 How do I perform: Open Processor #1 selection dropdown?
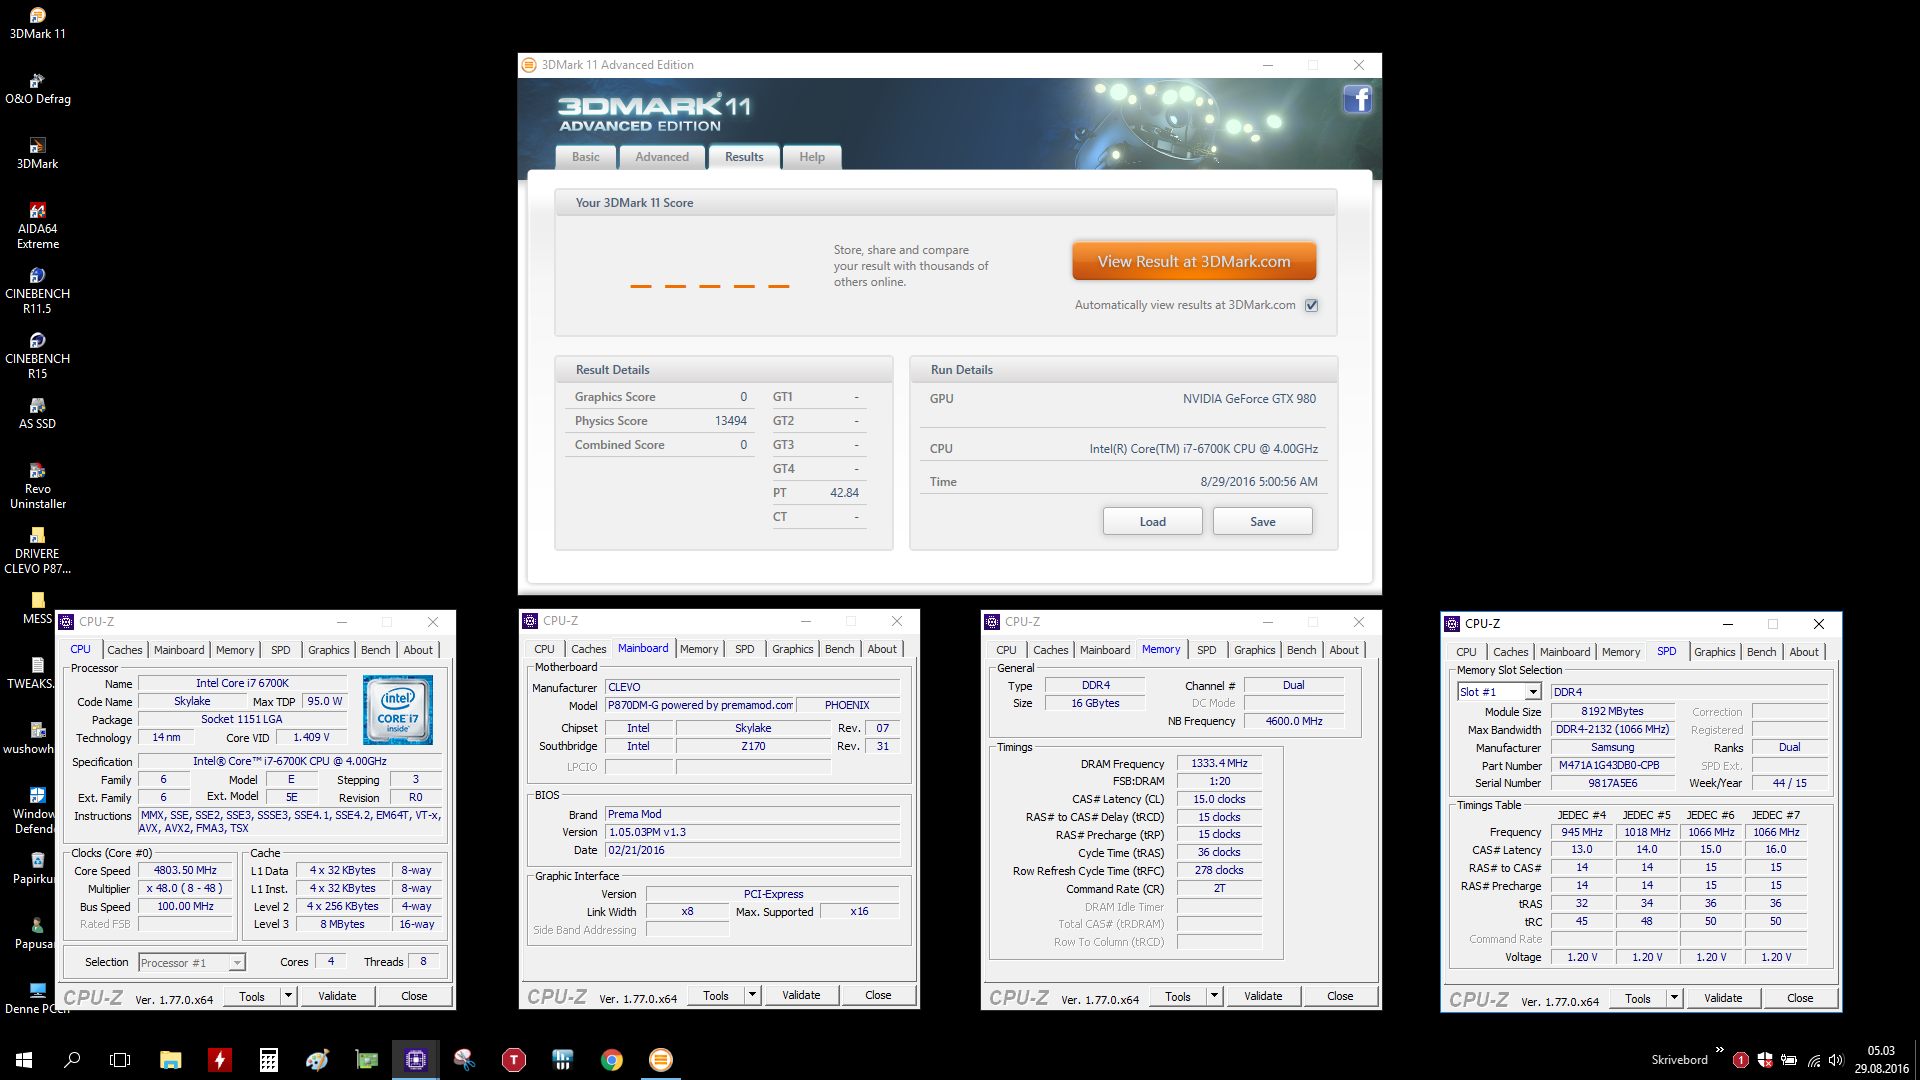tap(192, 962)
